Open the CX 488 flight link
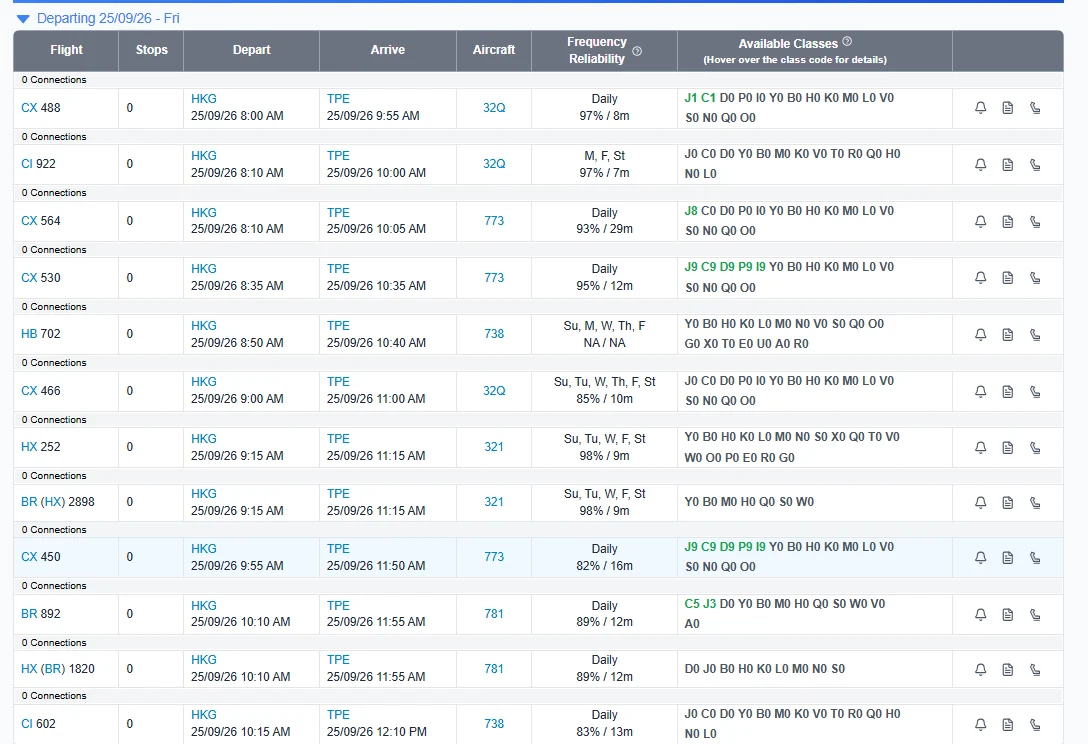The height and width of the screenshot is (744, 1088). (x=41, y=108)
